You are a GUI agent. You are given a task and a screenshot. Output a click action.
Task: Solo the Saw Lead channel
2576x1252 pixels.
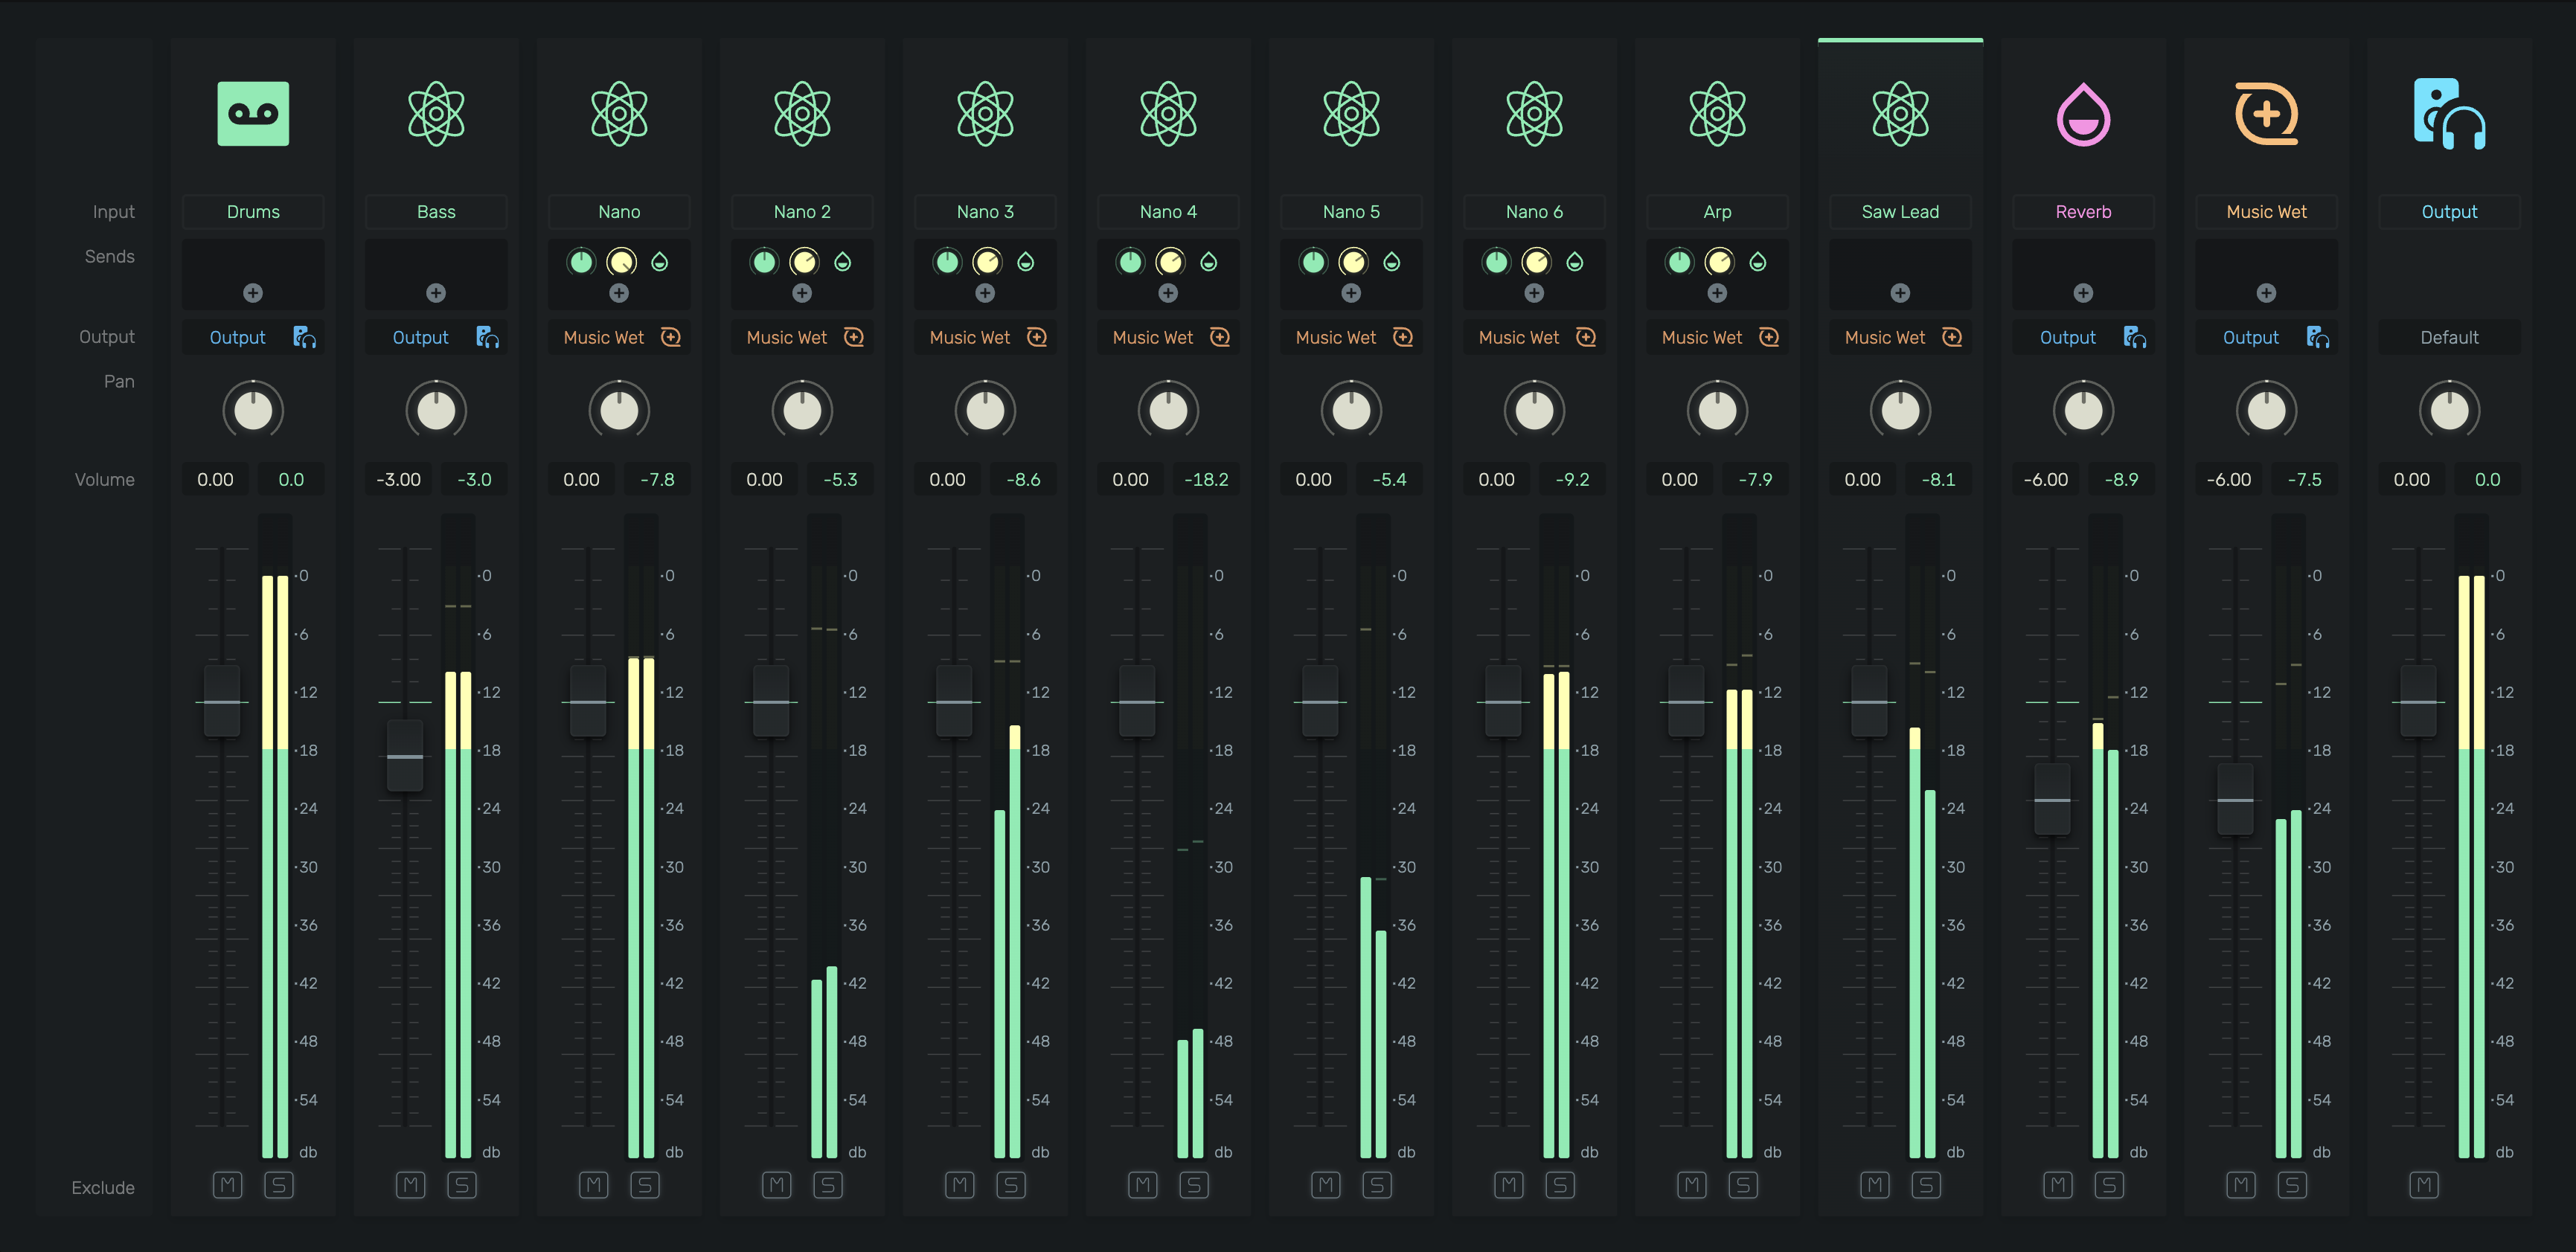point(1926,1185)
